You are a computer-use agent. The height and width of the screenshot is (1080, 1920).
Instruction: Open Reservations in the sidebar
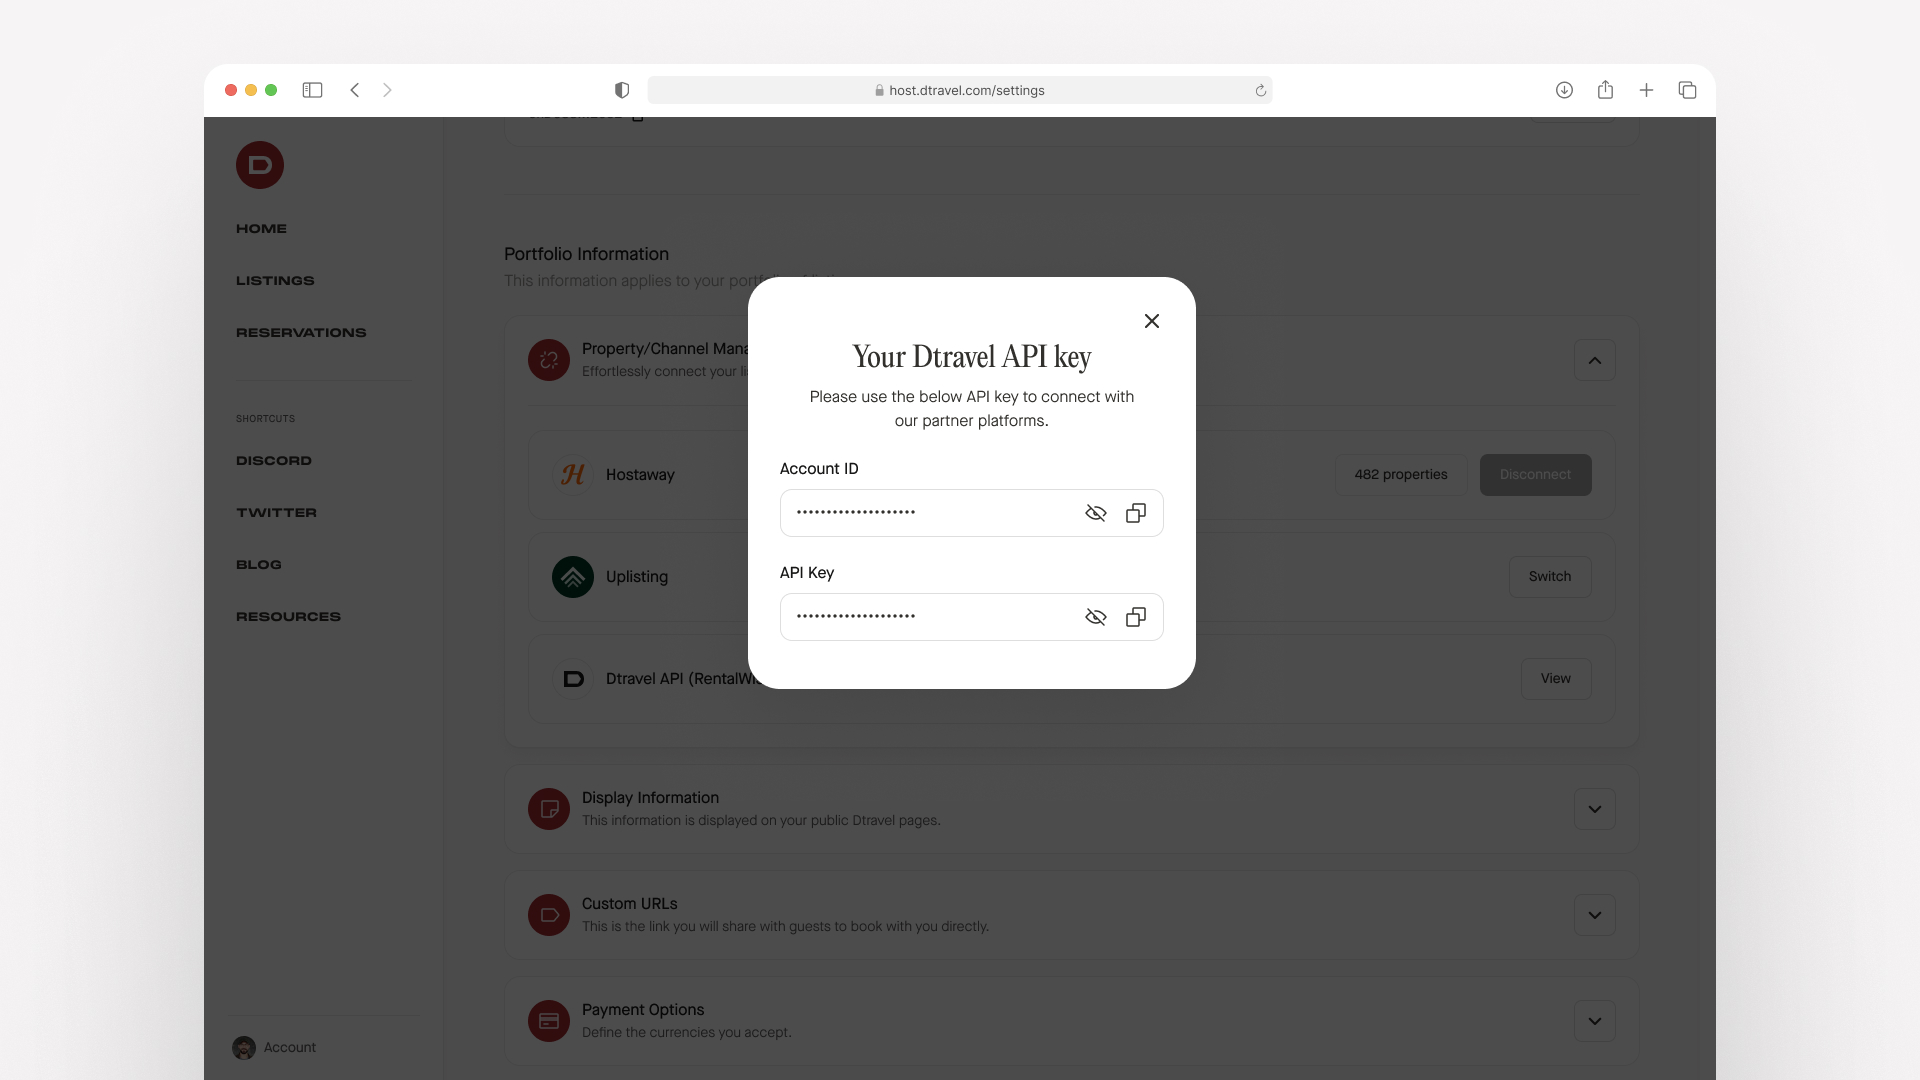(301, 333)
